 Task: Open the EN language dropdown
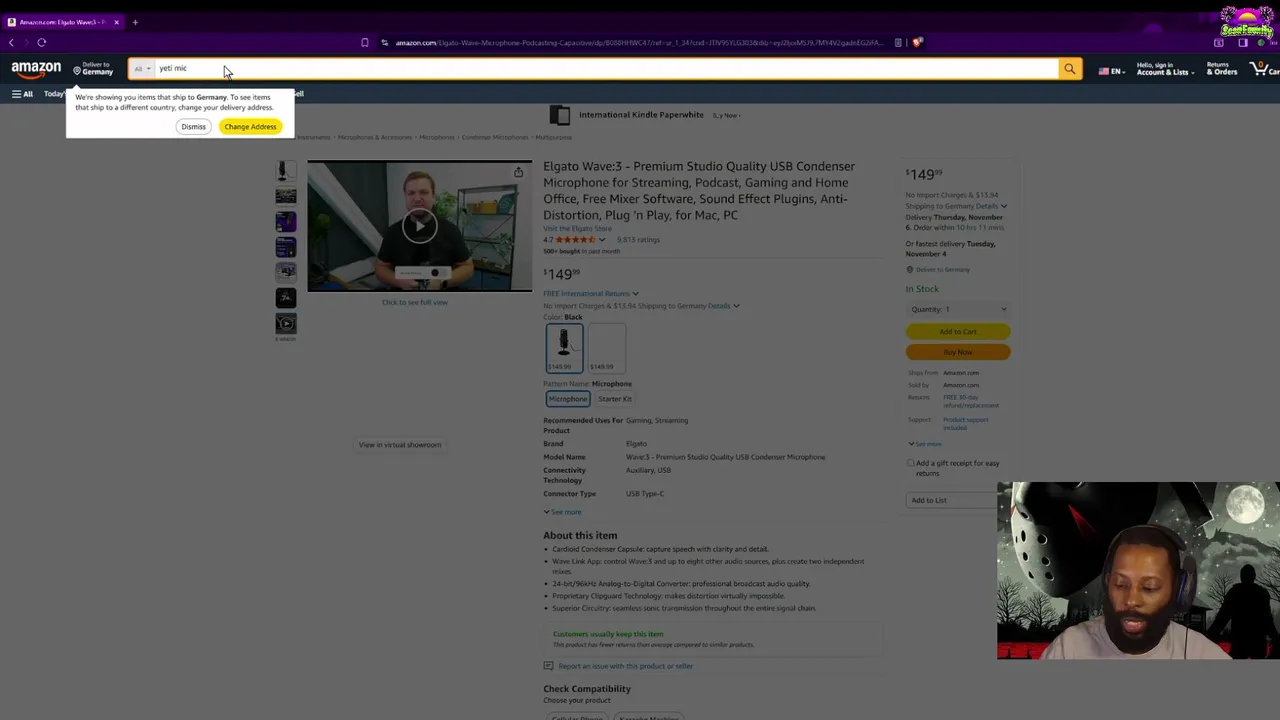(1110, 71)
